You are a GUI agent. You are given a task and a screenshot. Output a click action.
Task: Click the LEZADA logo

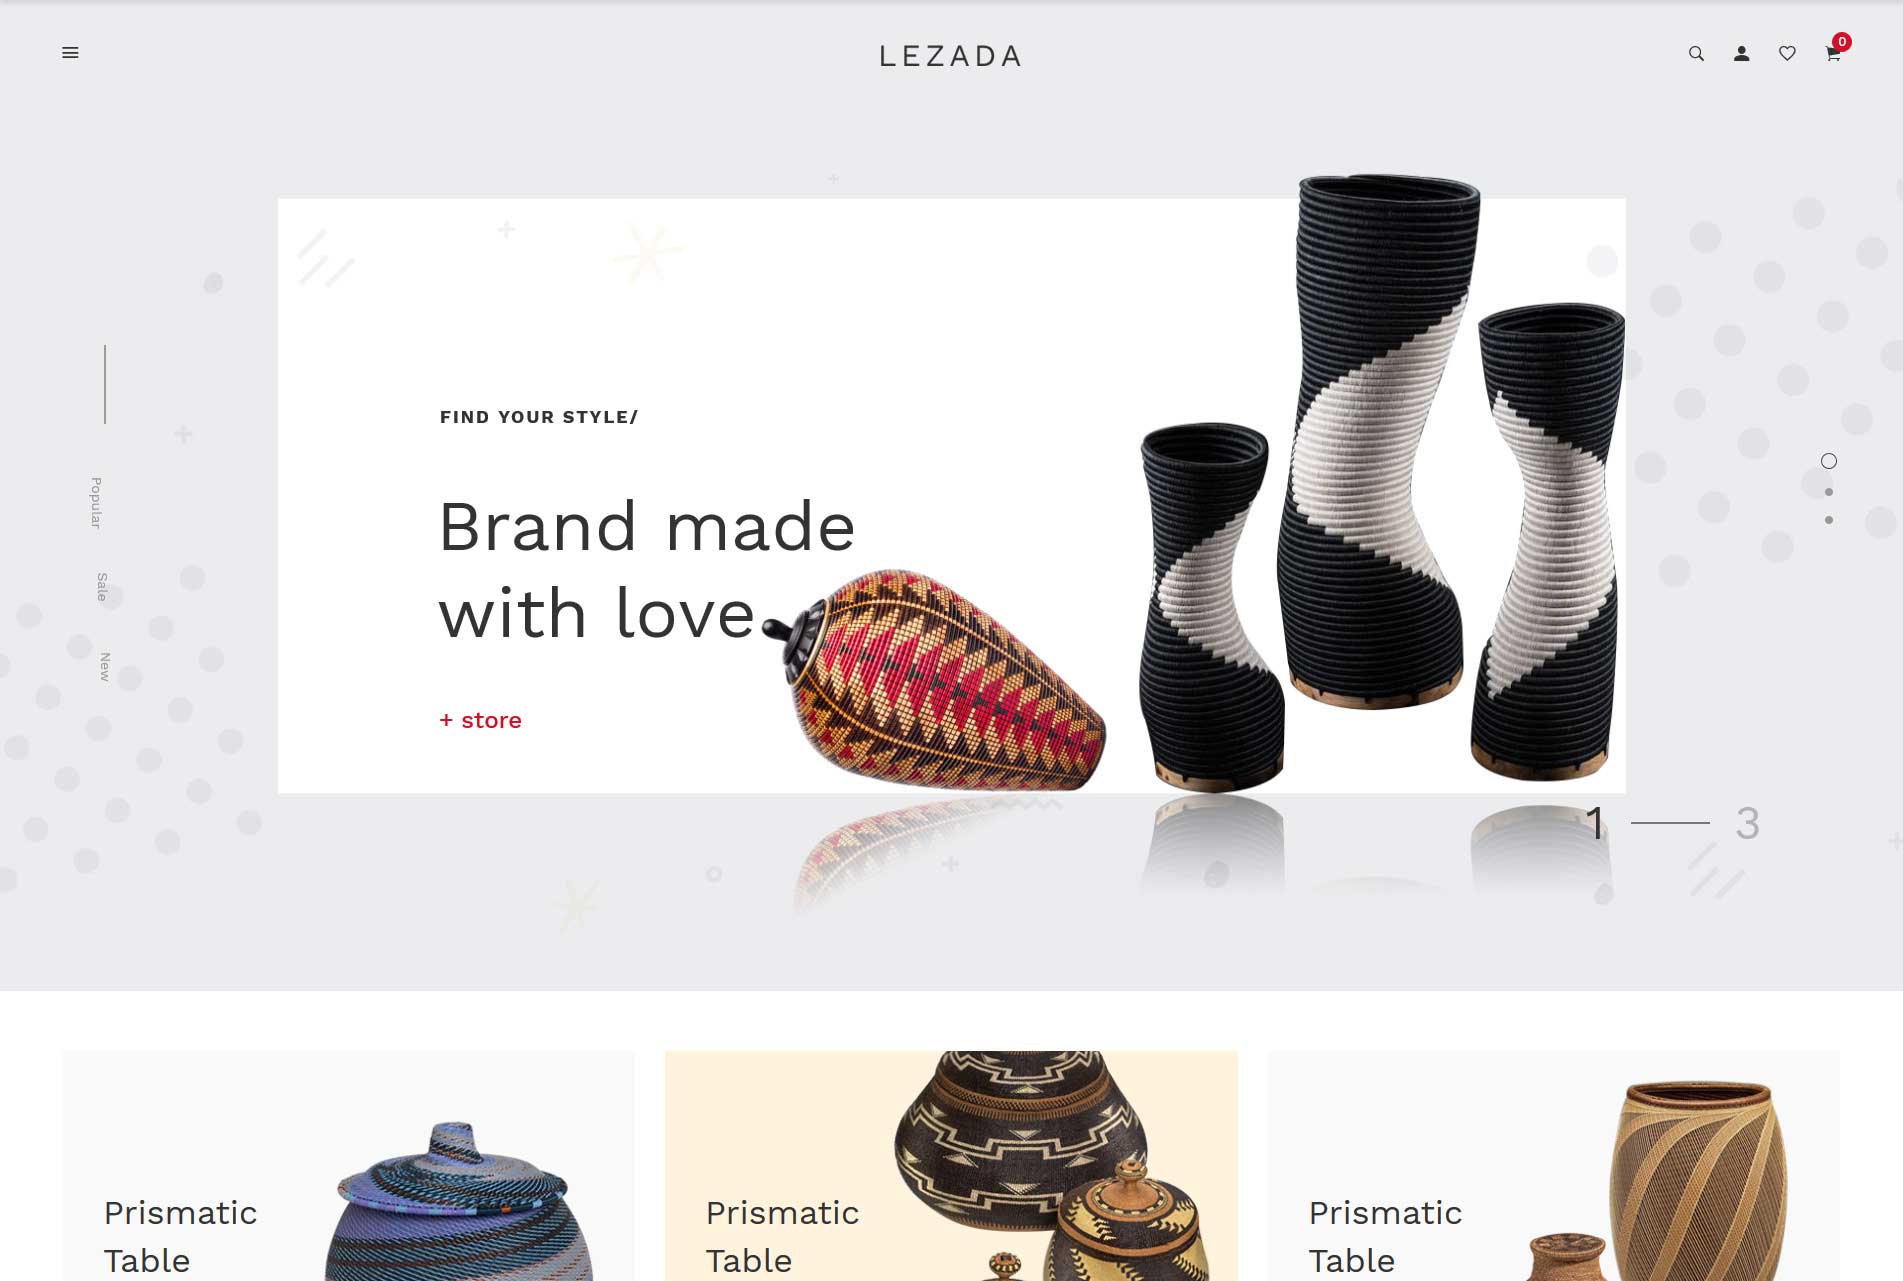(x=950, y=56)
